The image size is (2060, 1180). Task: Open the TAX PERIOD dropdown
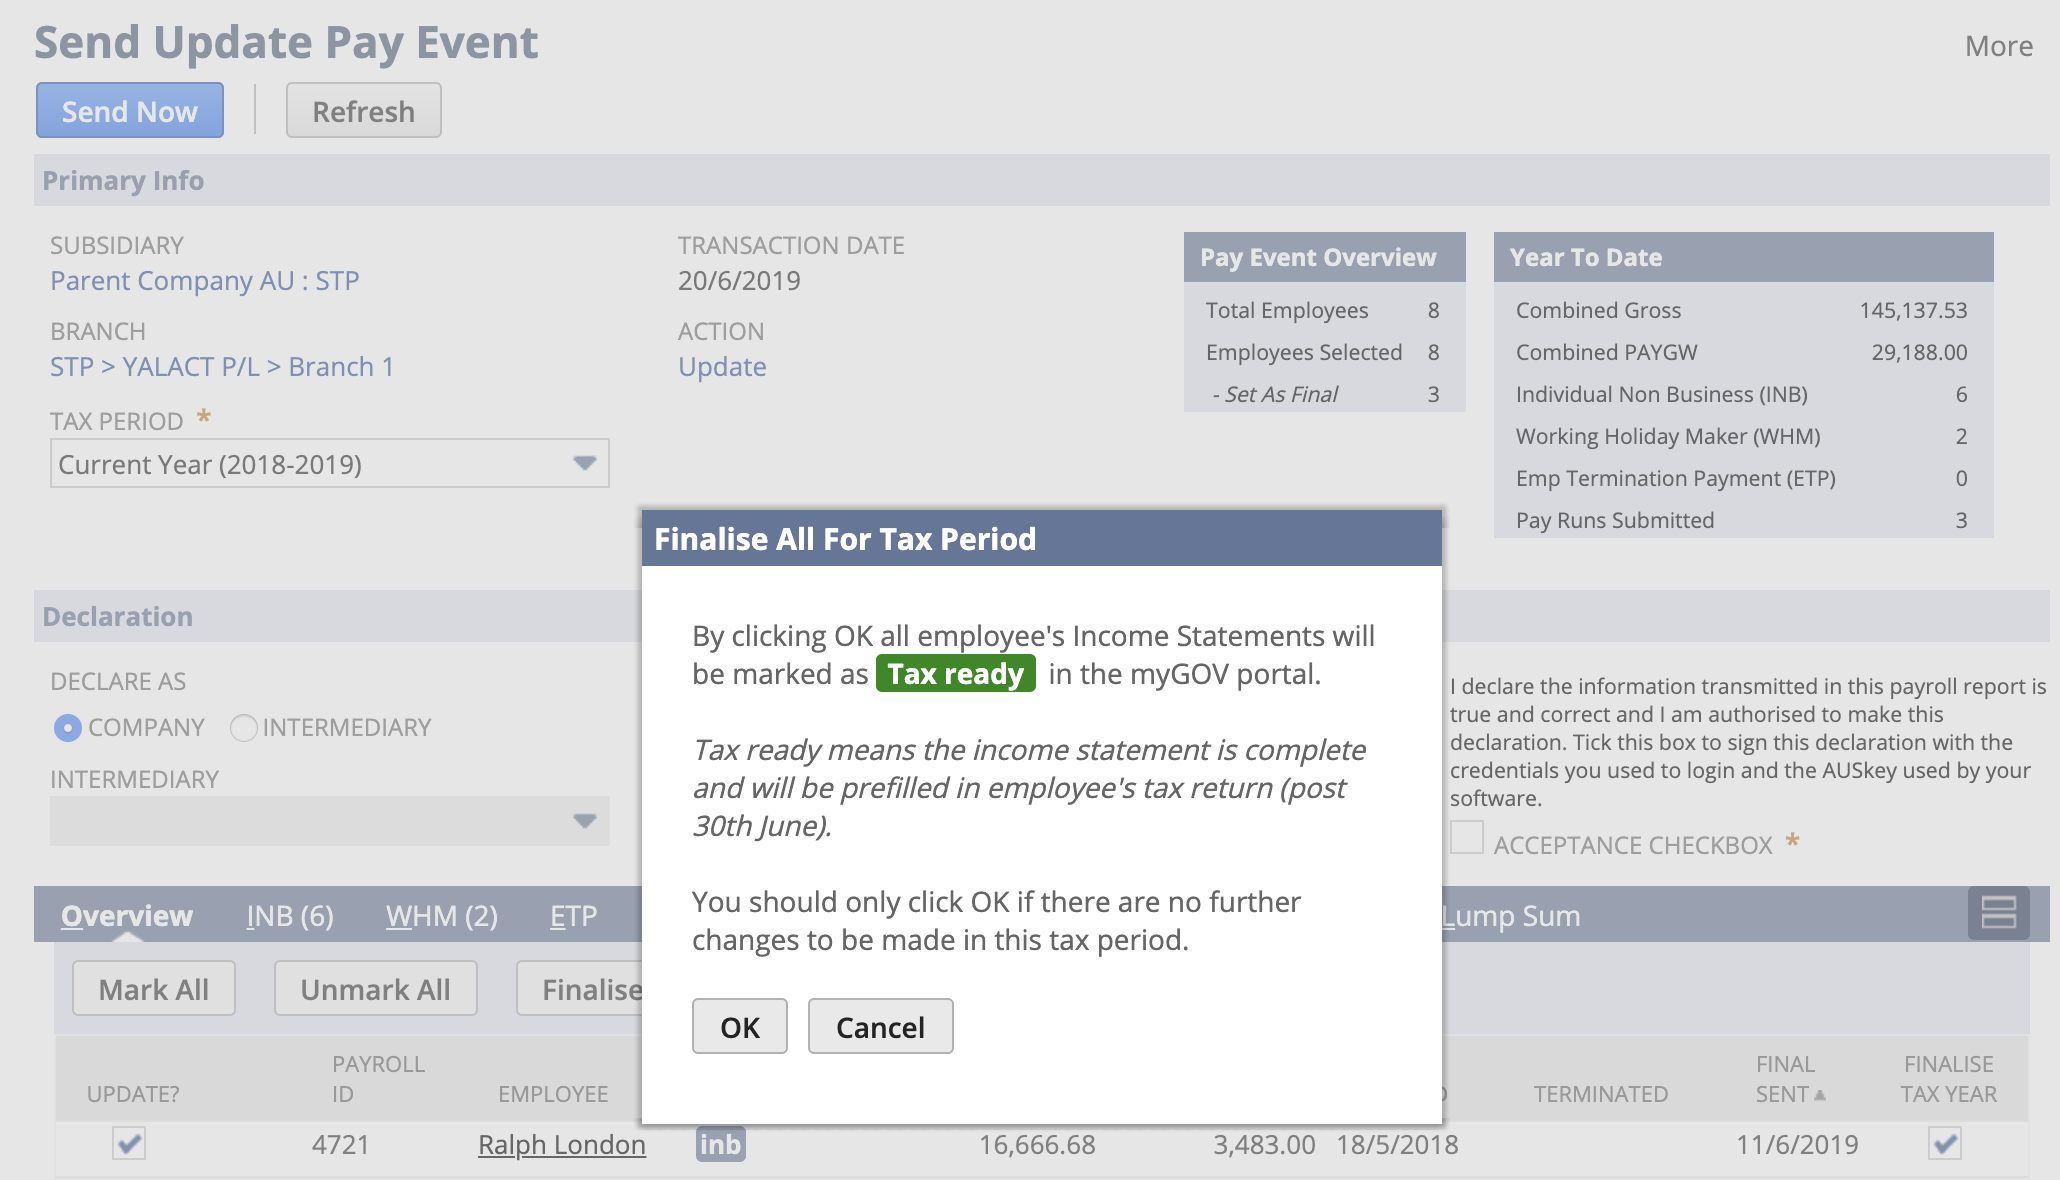coord(585,463)
